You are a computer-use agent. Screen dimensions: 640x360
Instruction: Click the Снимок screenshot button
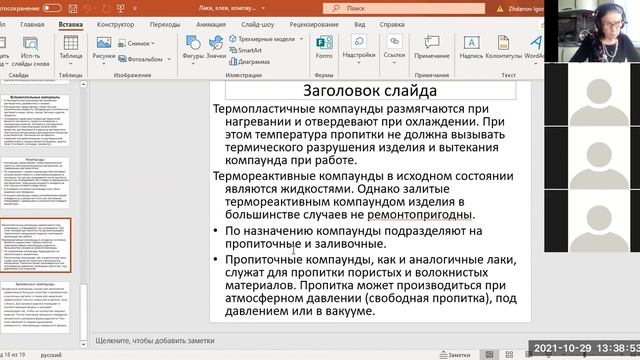pyautogui.click(x=134, y=43)
